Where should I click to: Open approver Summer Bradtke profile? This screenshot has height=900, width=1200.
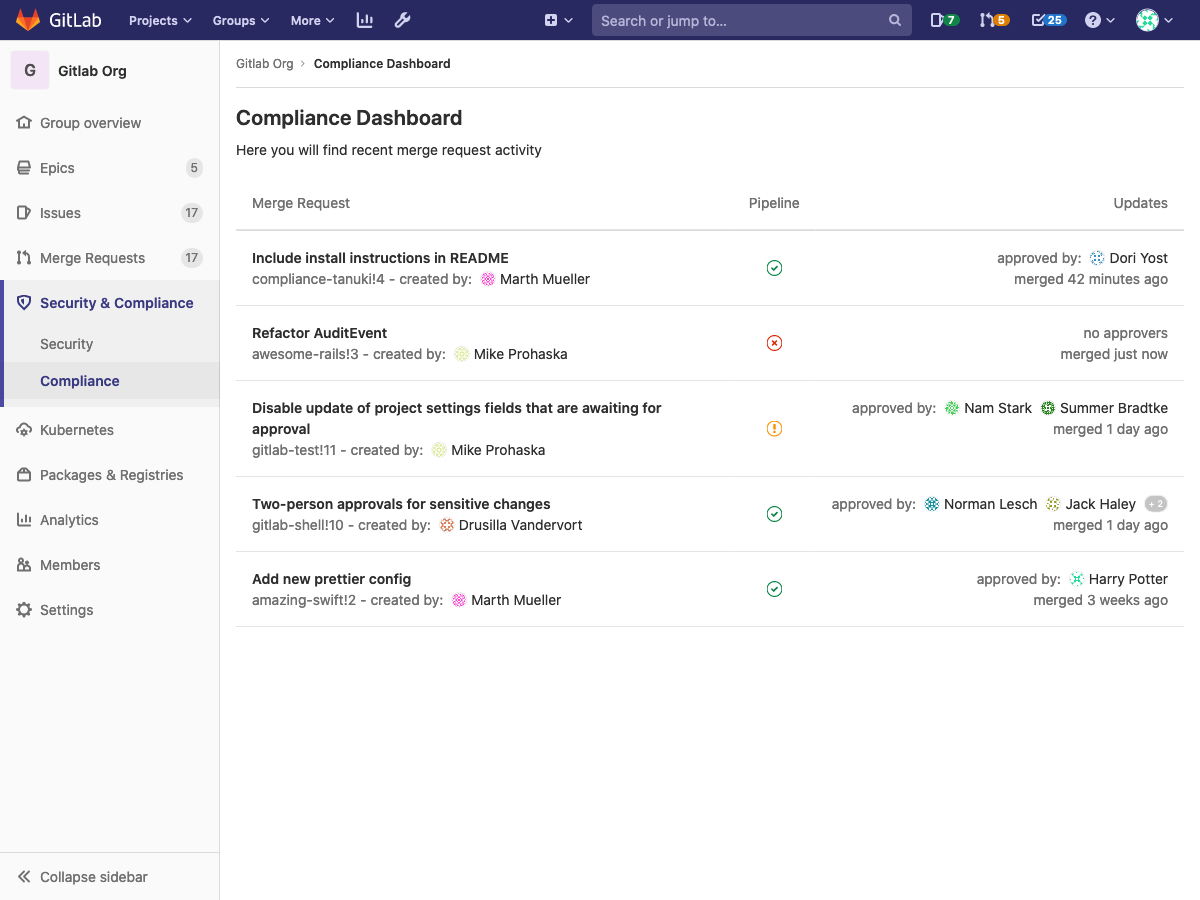pyautogui.click(x=1104, y=408)
